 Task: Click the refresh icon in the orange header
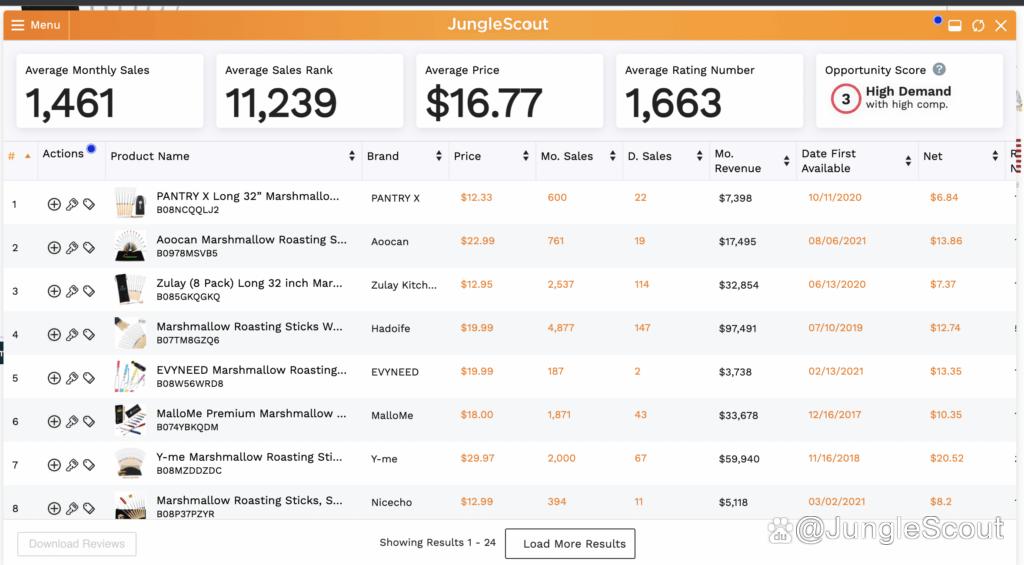point(978,25)
